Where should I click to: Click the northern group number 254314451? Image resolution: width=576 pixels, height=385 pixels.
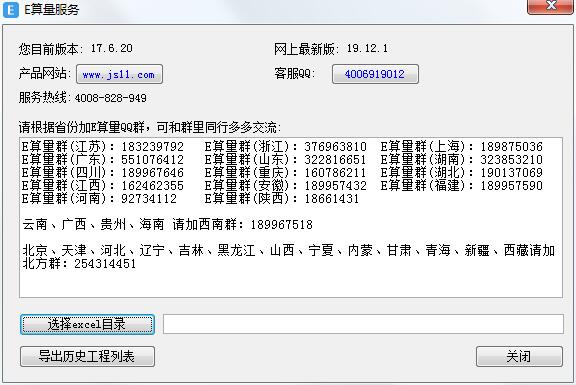(105, 263)
